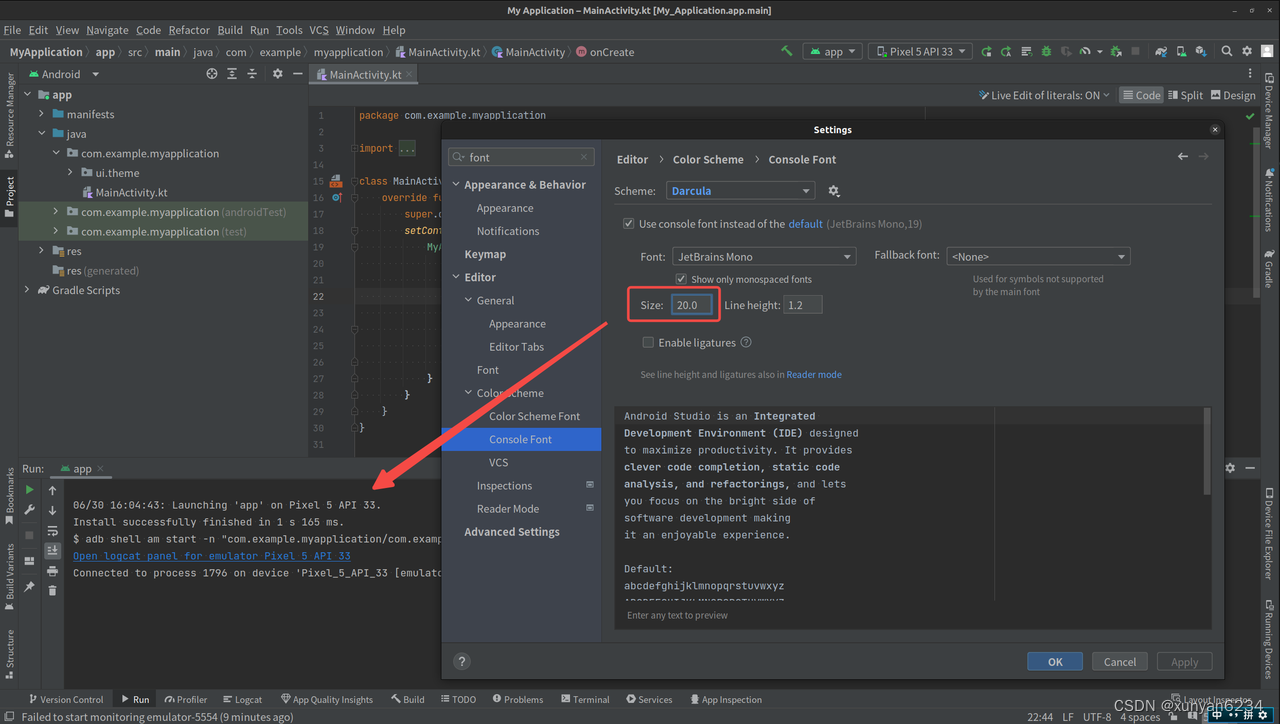Click the Print icon in Run console

[53, 570]
